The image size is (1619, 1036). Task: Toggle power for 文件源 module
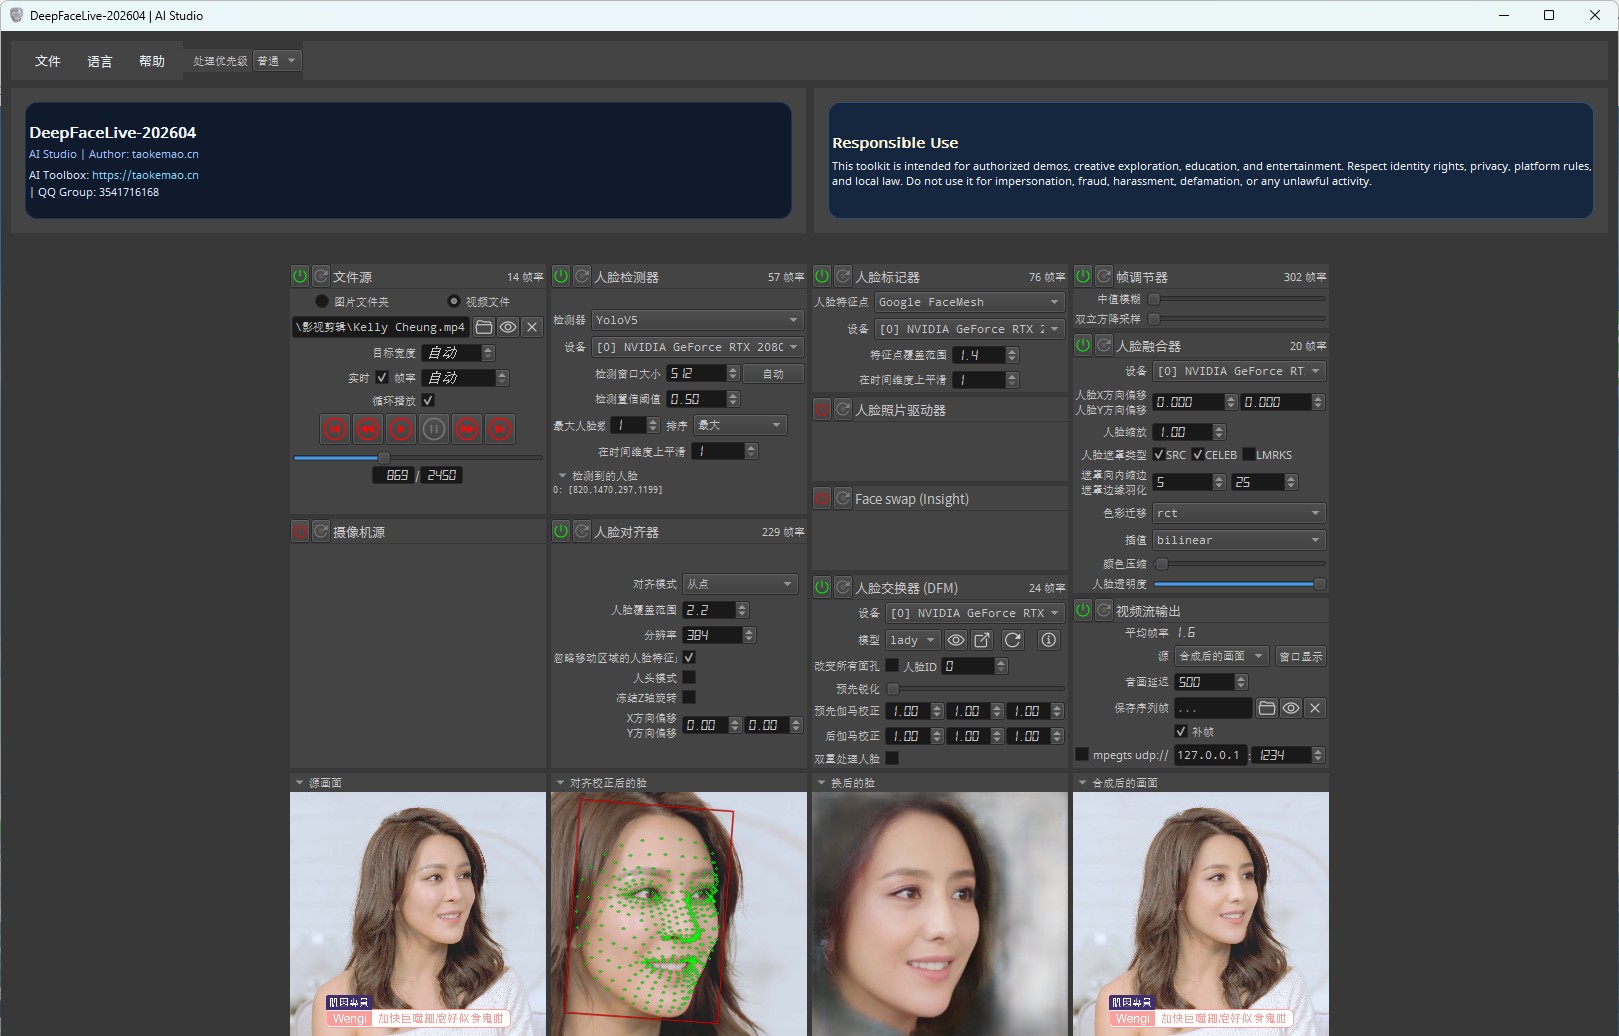pyautogui.click(x=300, y=276)
